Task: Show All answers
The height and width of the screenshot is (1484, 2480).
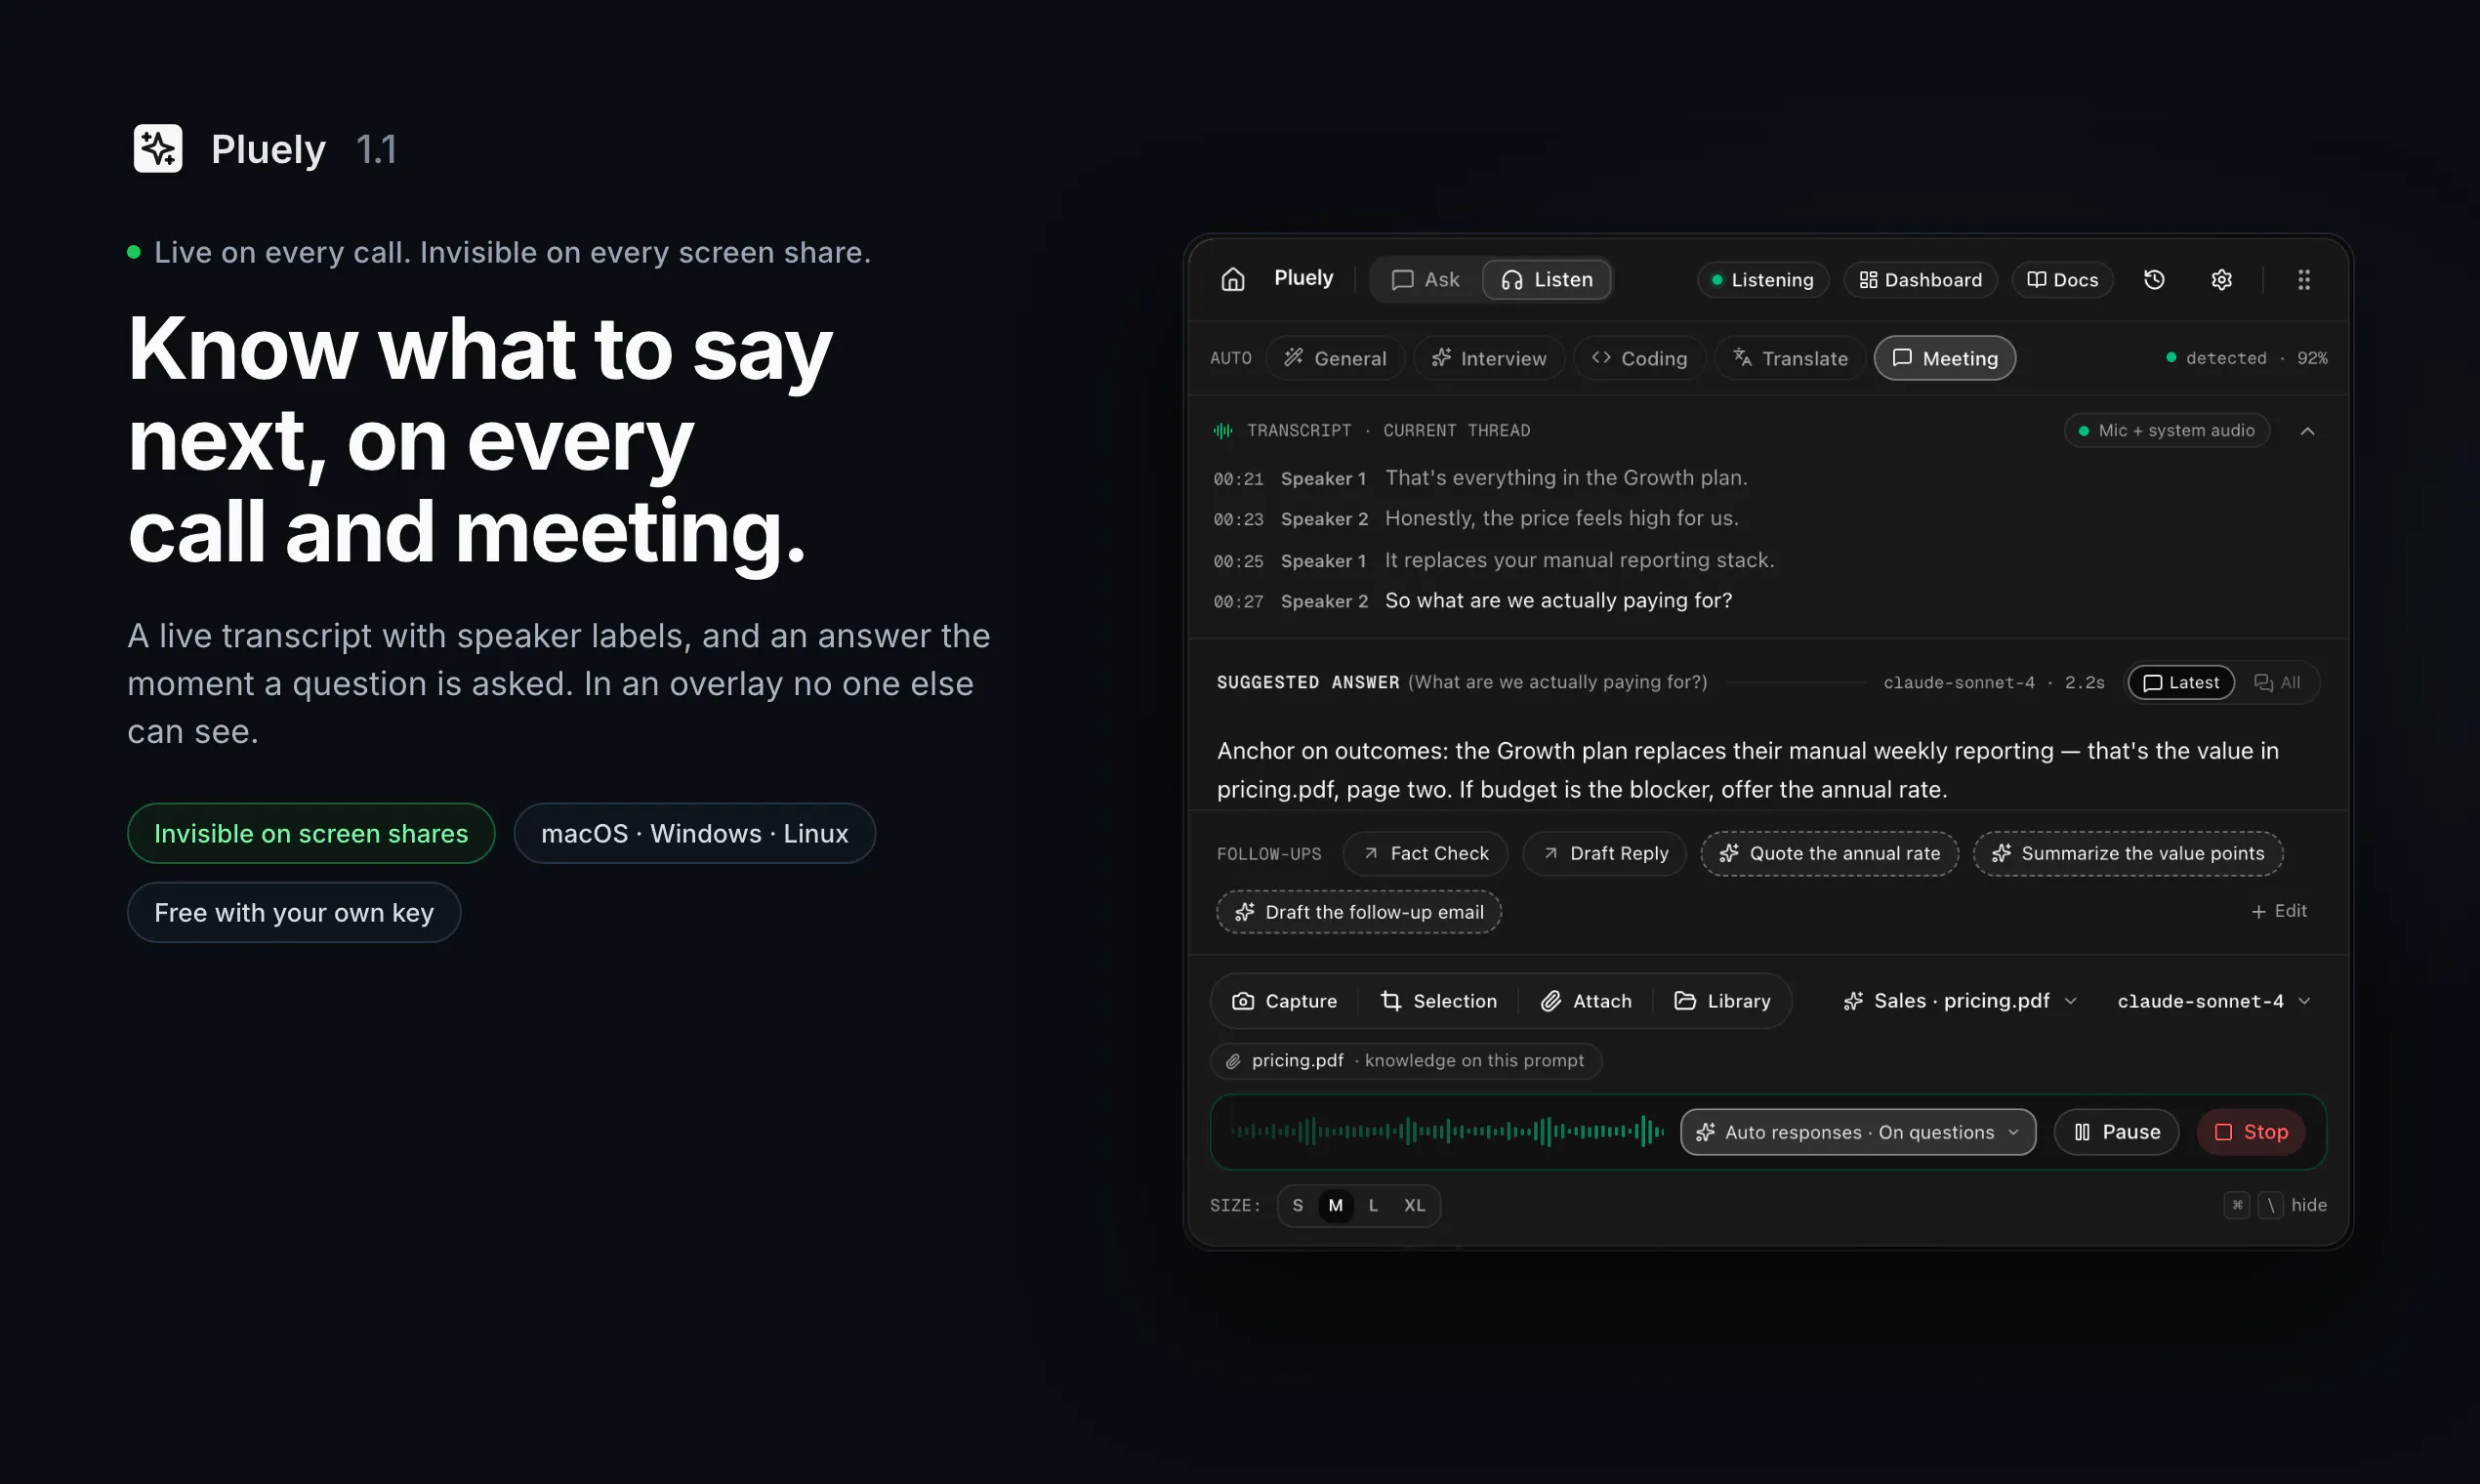Action: (x=2277, y=683)
